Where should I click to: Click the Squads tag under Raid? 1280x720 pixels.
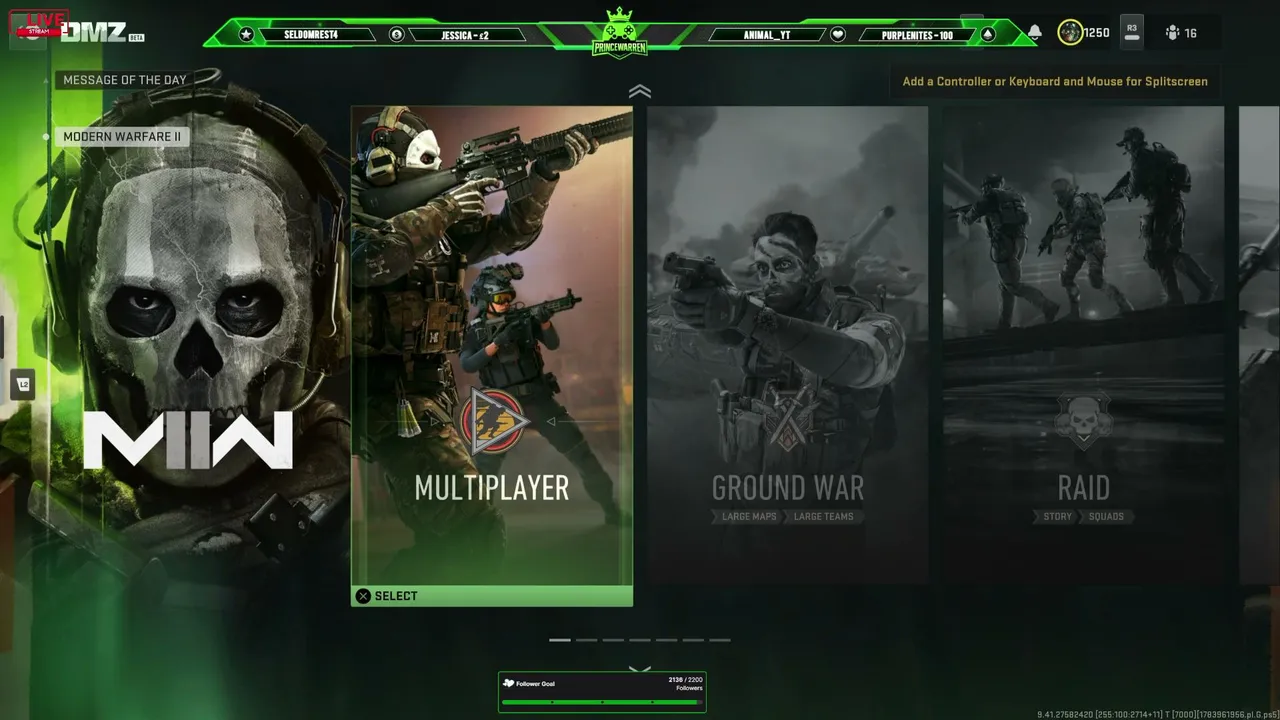coord(1105,517)
